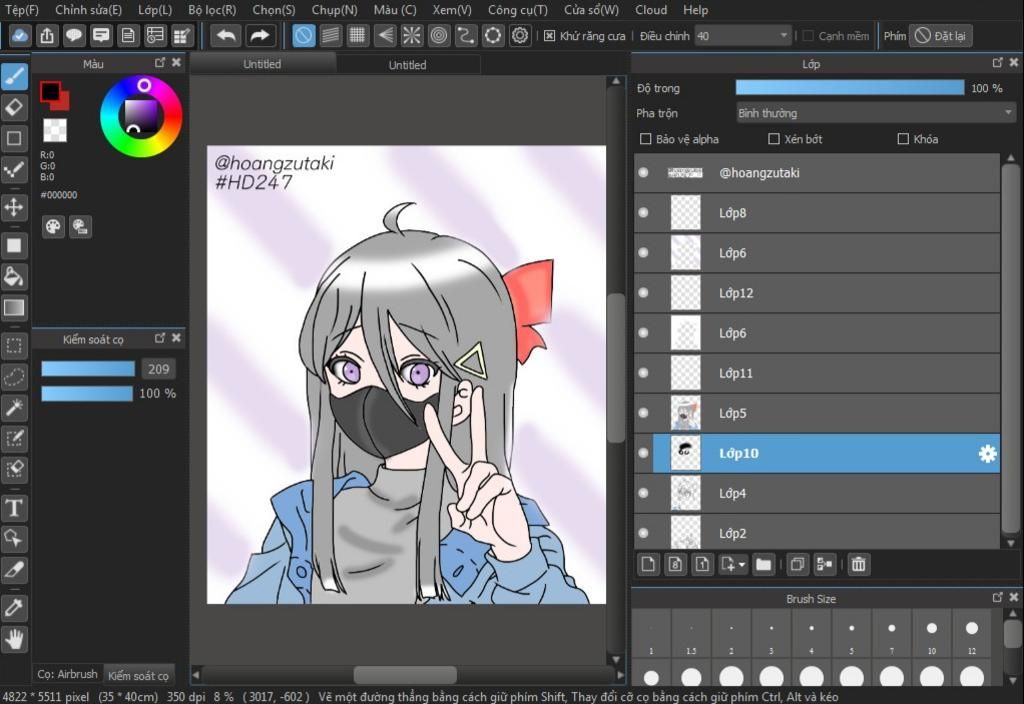This screenshot has width=1024, height=704.
Task: Delete the layer with the trash icon
Action: [859, 564]
